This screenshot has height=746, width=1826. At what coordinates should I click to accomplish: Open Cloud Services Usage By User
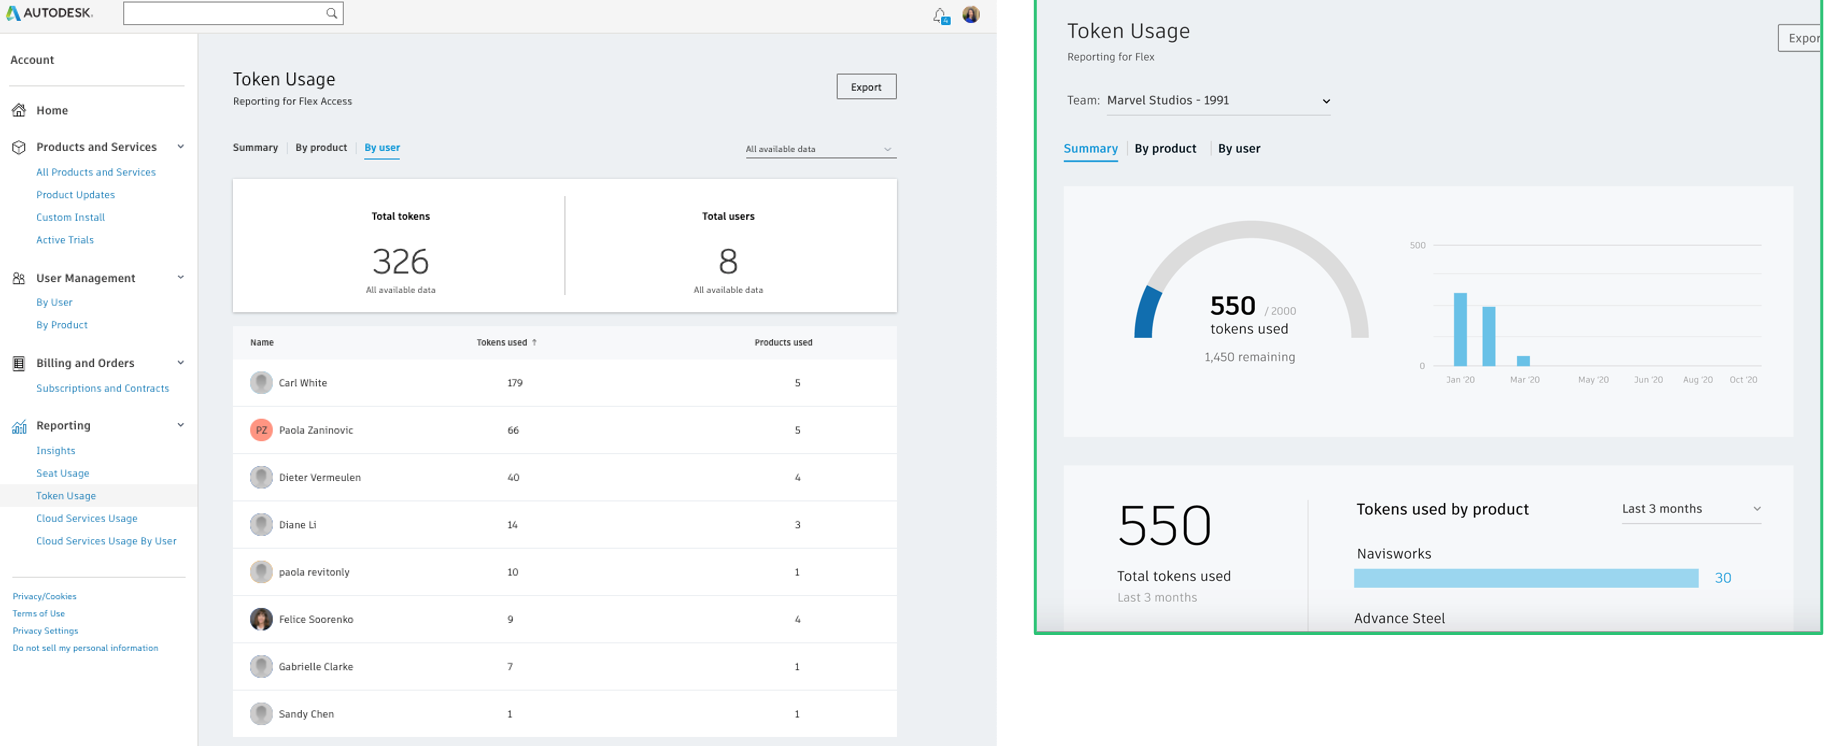coord(106,541)
